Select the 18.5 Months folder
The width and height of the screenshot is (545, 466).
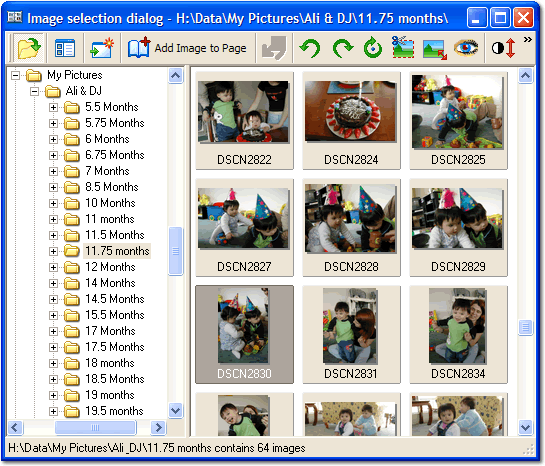pos(115,379)
